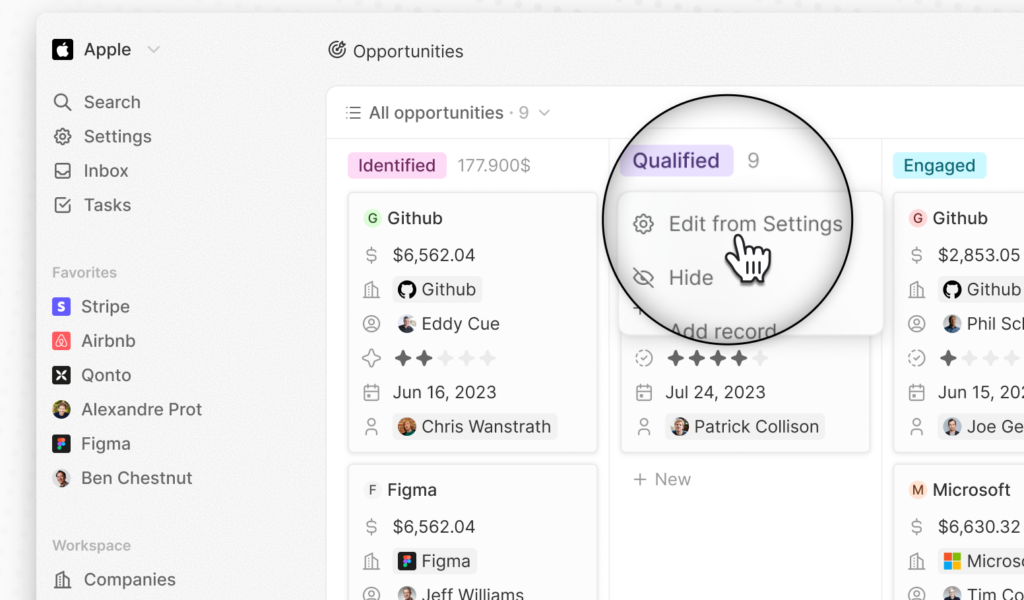Viewport: 1024px width, 600px height.
Task: Open Stripe favorite by its logo
Action: (x=61, y=306)
